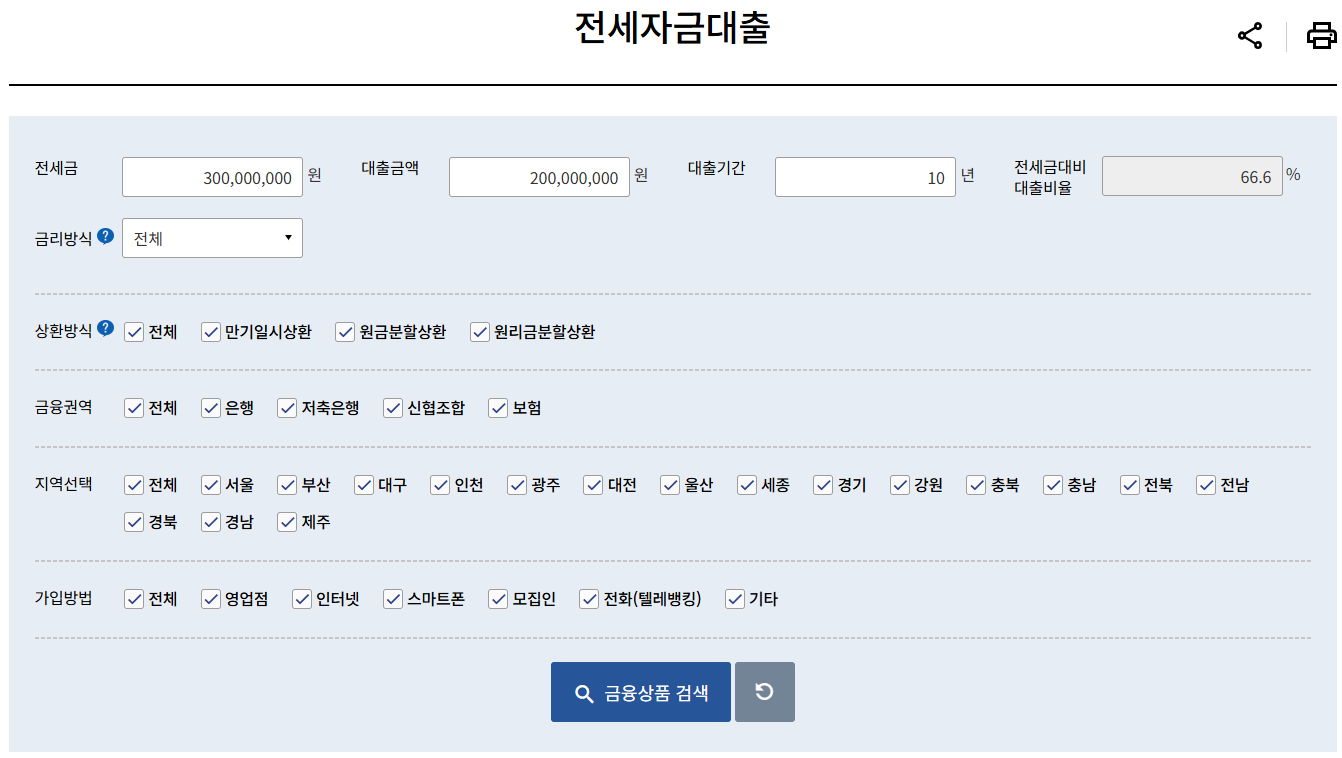Image resolution: width=1342 pixels, height=758 pixels.
Task: Click 금융상품 검색 search button
Action: (x=641, y=692)
